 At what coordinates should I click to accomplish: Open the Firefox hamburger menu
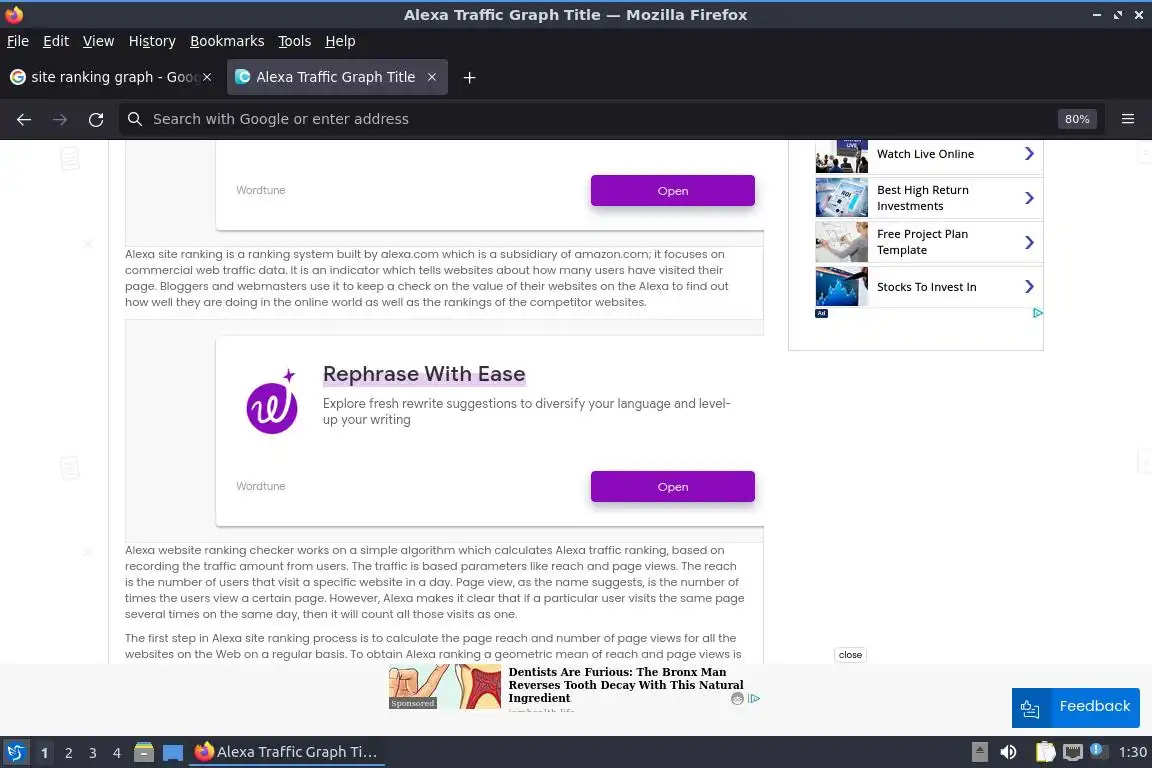(1128, 119)
